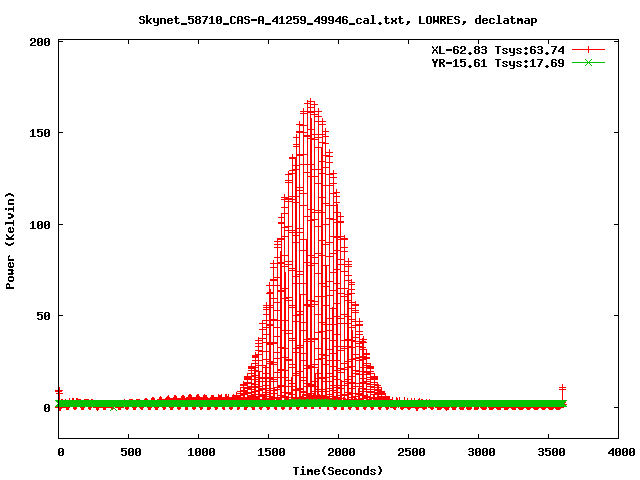Click the 200 y-axis tick label
This screenshot has width=640, height=480.
(40, 42)
